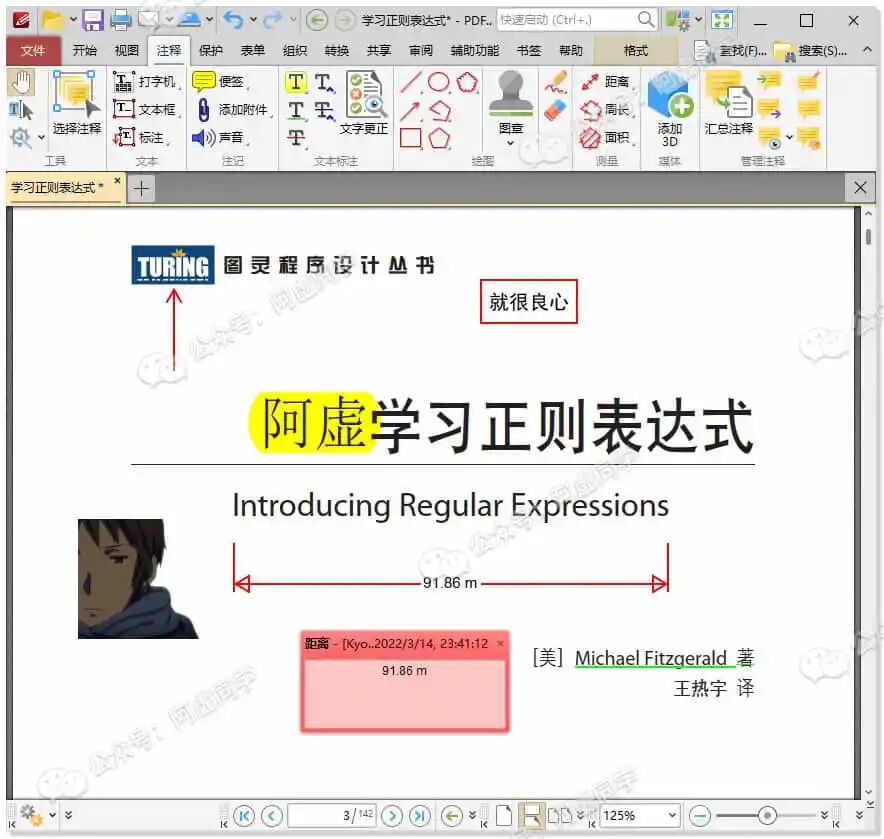The image size is (884, 839).
Task: Click the Undo arrow icon
Action: [x=233, y=20]
